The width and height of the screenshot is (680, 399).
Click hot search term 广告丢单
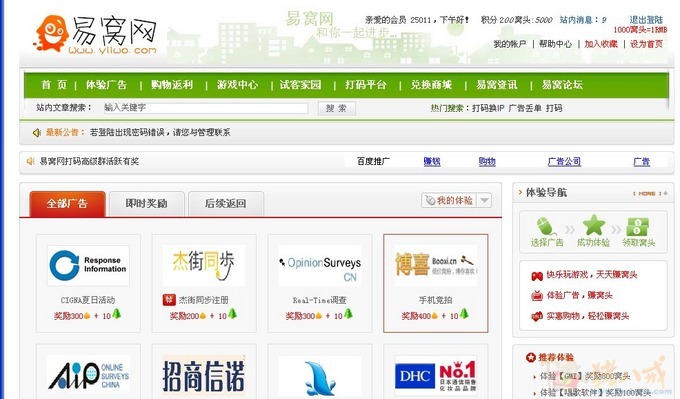coord(525,108)
